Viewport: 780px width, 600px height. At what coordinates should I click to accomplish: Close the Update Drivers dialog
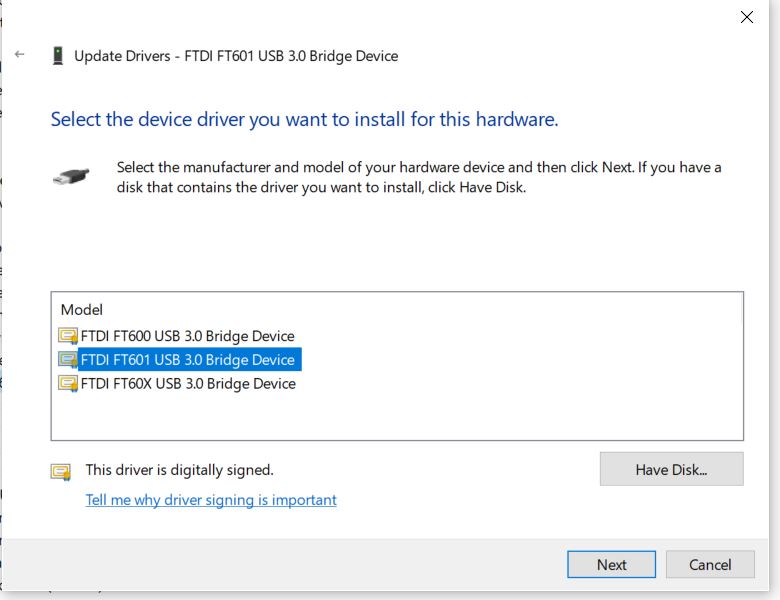point(747,17)
